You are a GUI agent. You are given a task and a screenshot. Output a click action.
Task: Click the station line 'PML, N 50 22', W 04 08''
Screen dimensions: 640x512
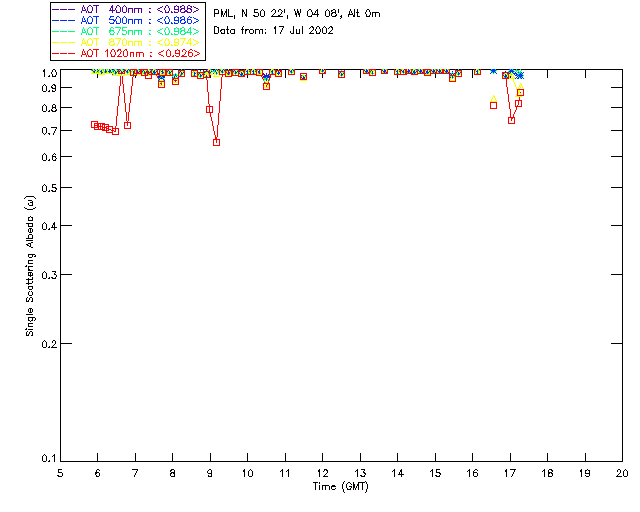click(278, 14)
